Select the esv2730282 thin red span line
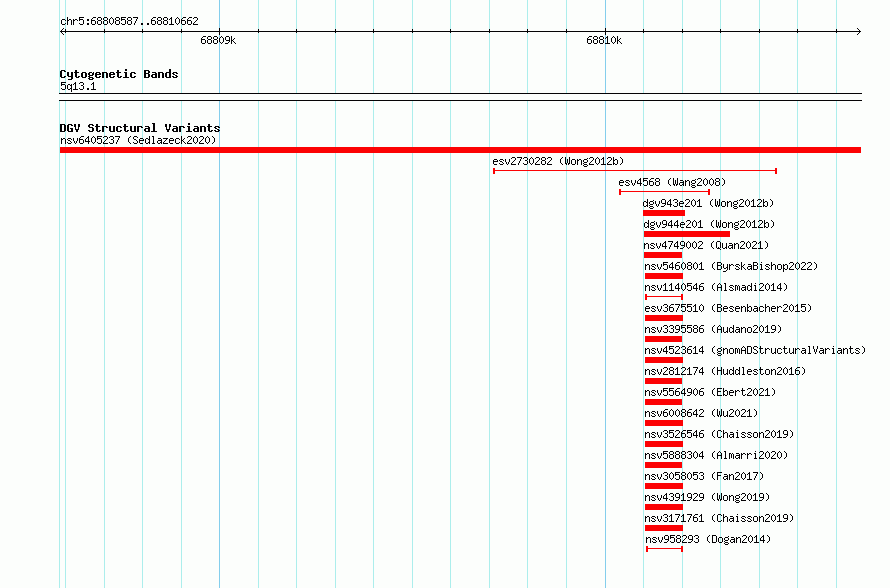 [635, 171]
